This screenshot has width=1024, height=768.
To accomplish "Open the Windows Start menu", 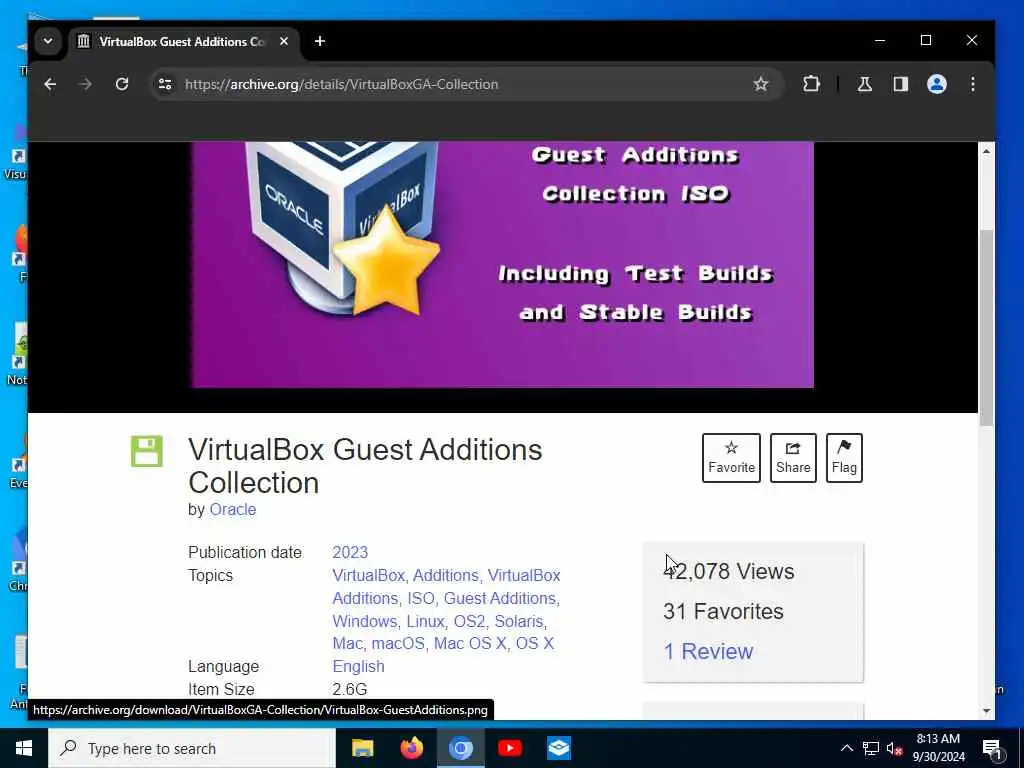I will click(24, 748).
